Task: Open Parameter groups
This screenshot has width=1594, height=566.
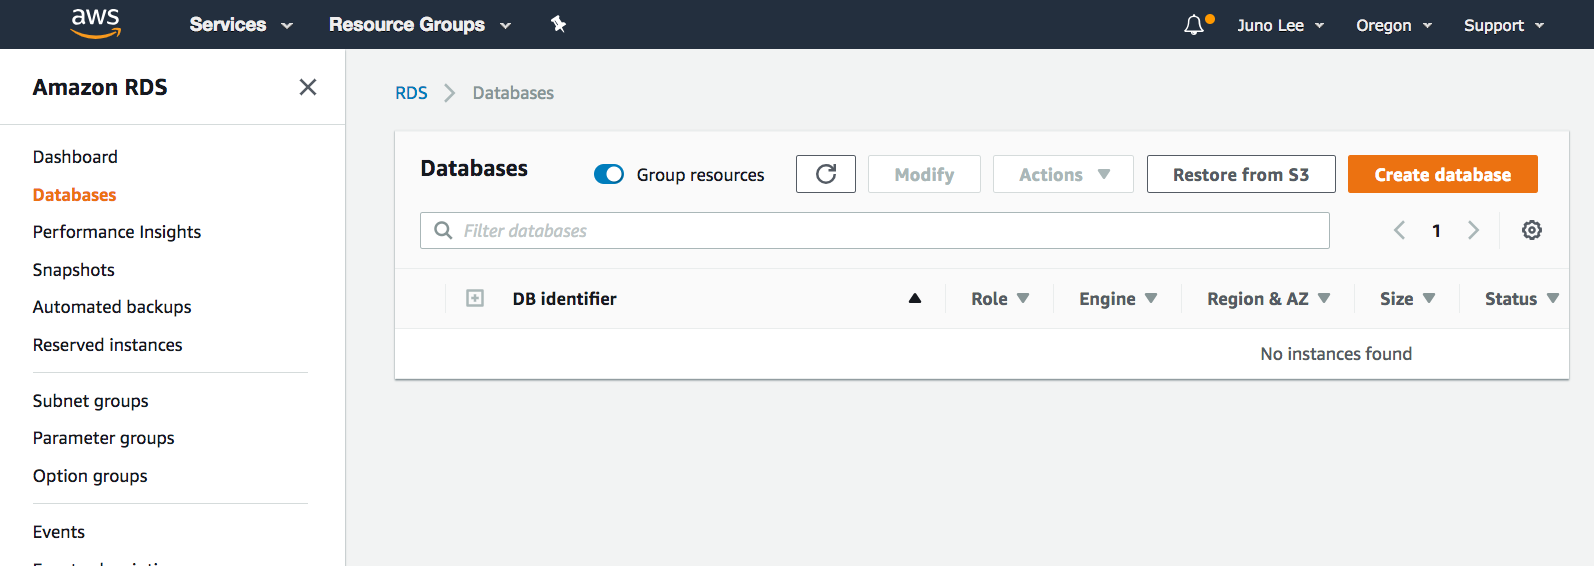Action: click(x=104, y=438)
